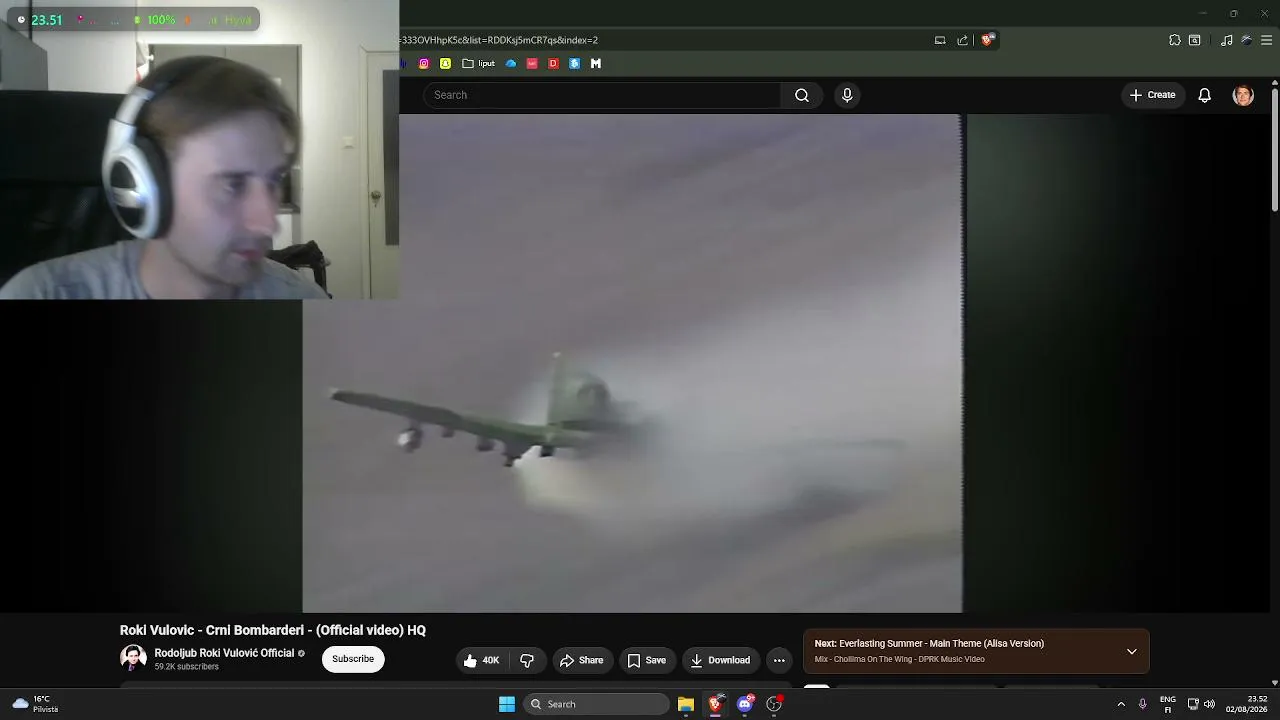The width and height of the screenshot is (1280, 720).
Task: Save the video to a playlist
Action: 646,660
